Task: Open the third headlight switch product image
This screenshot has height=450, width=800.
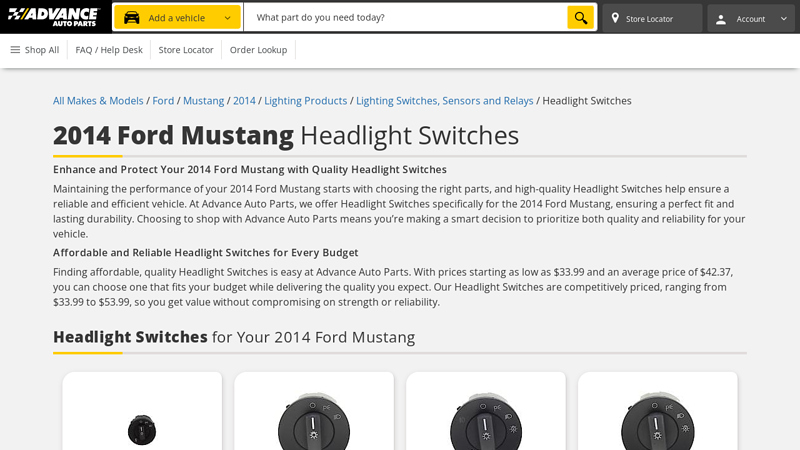Action: pos(486,421)
